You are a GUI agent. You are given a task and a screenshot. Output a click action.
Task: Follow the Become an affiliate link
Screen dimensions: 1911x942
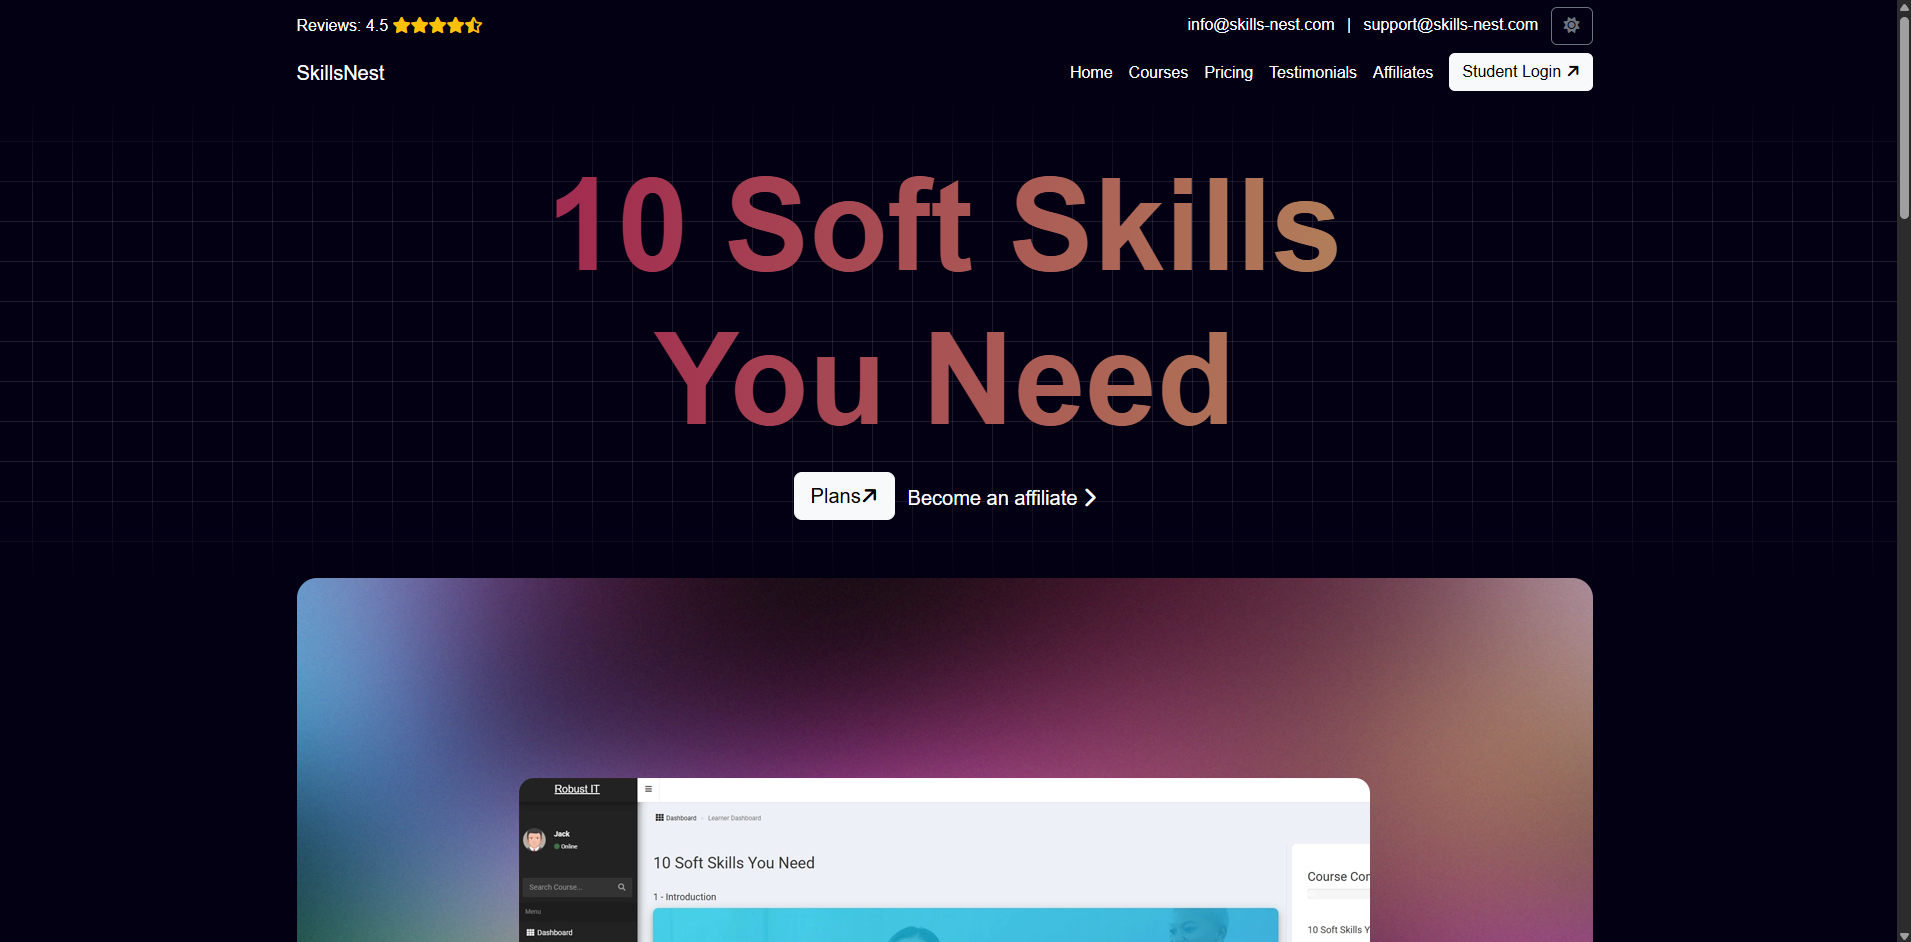click(1002, 498)
